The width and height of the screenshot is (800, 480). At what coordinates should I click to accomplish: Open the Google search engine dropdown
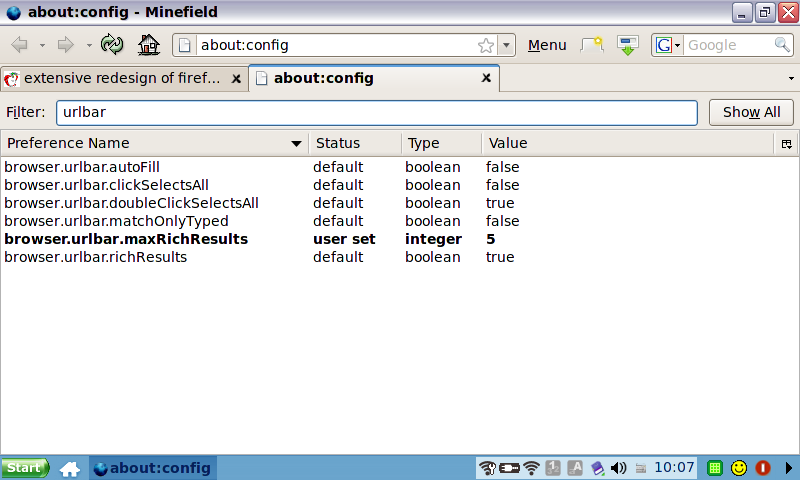pos(667,45)
